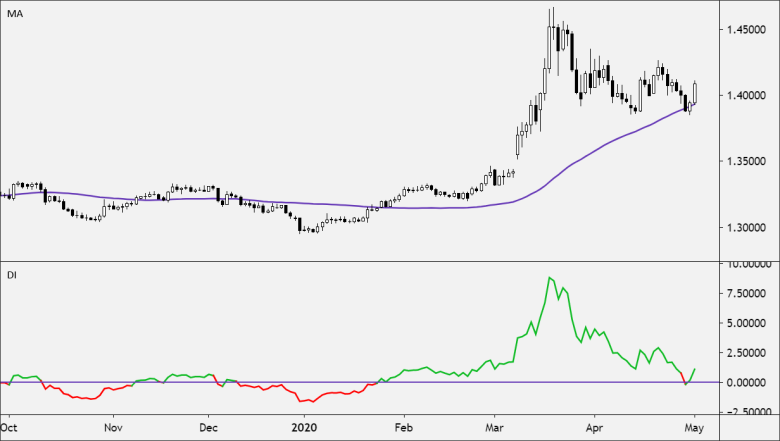The width and height of the screenshot is (780, 441).
Task: Click the 0.00000 indicator scale label
Action: 746,383
